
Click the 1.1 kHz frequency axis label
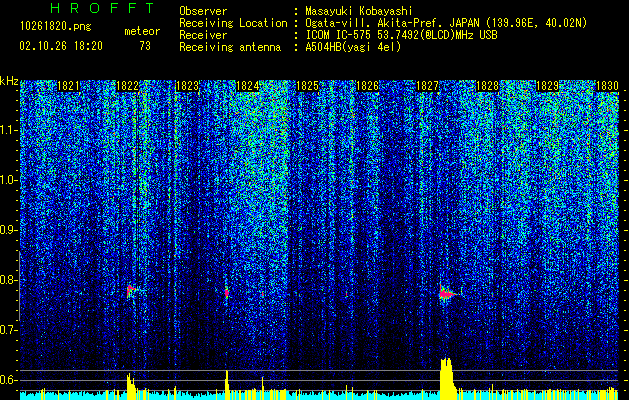(9, 130)
